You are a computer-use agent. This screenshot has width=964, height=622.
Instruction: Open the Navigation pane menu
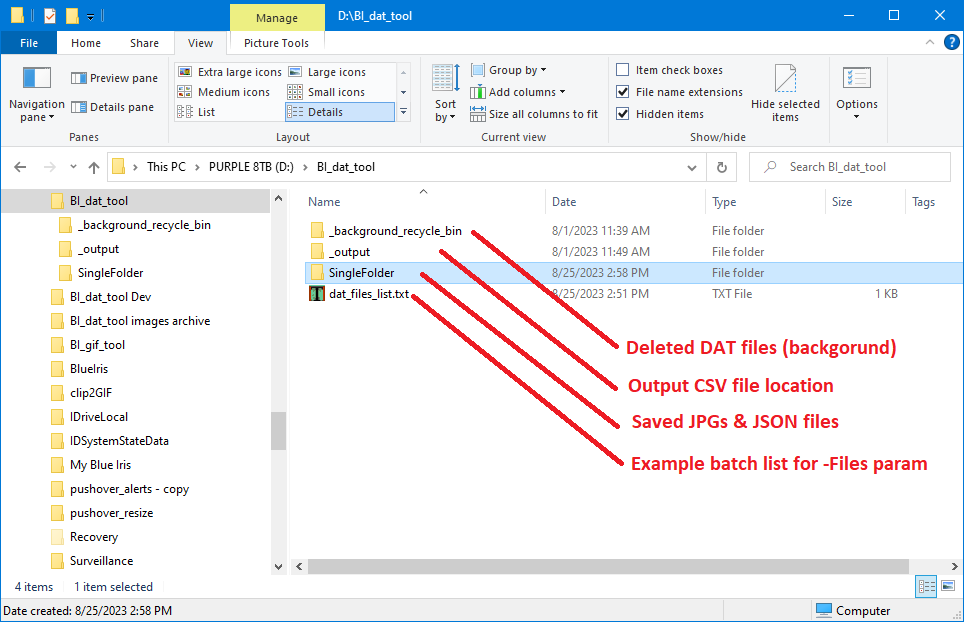(x=36, y=93)
